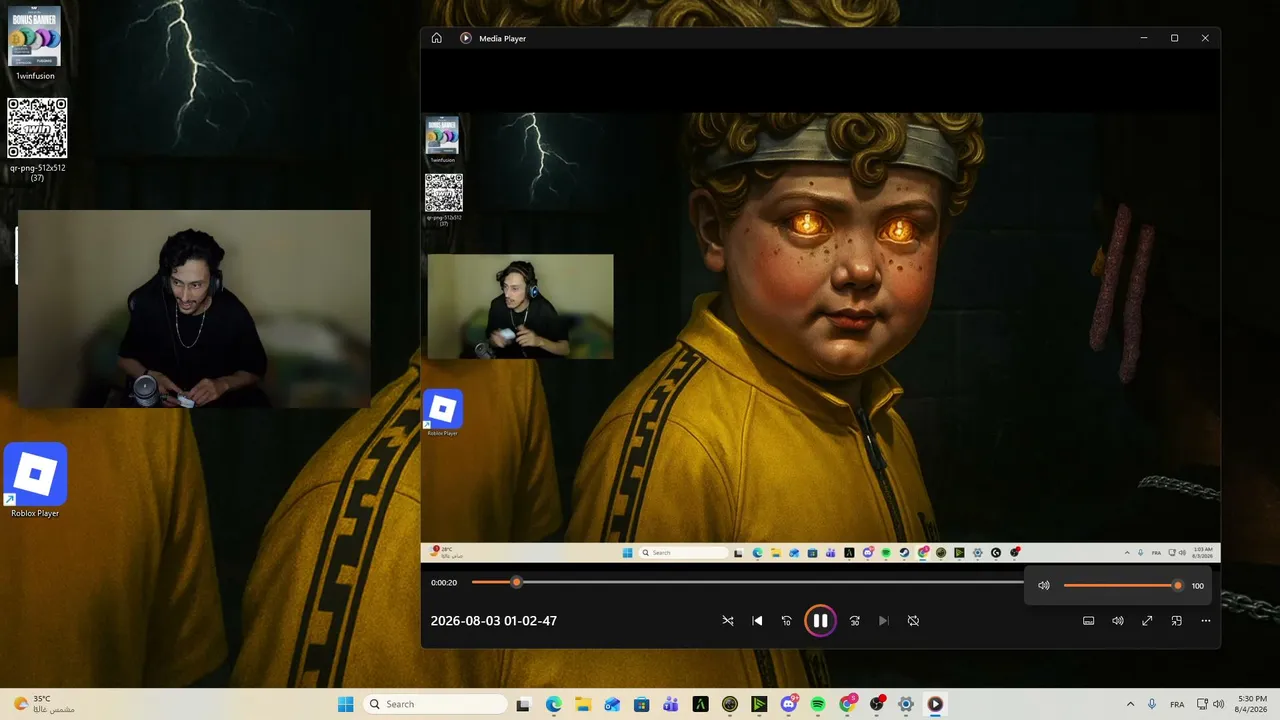Toggle shuffle in Media Player

click(x=728, y=621)
